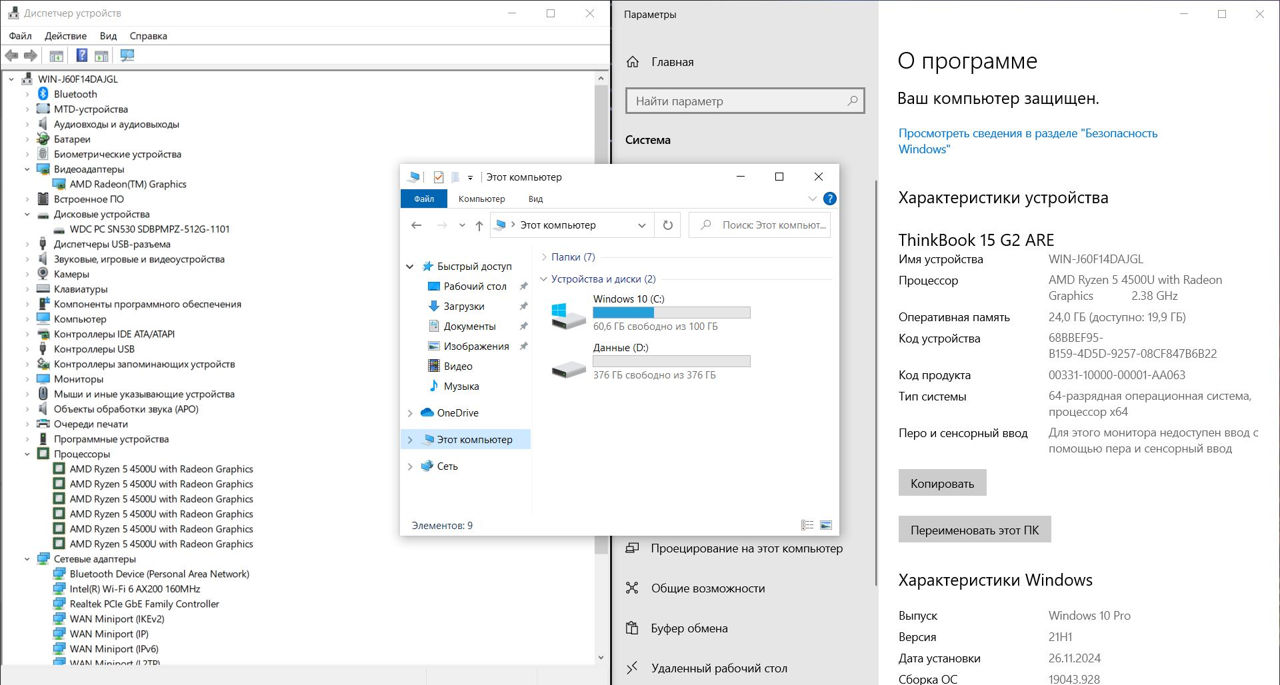This screenshot has height=685, width=1280.
Task: Click the Explorer help question mark icon
Action: [x=829, y=199]
